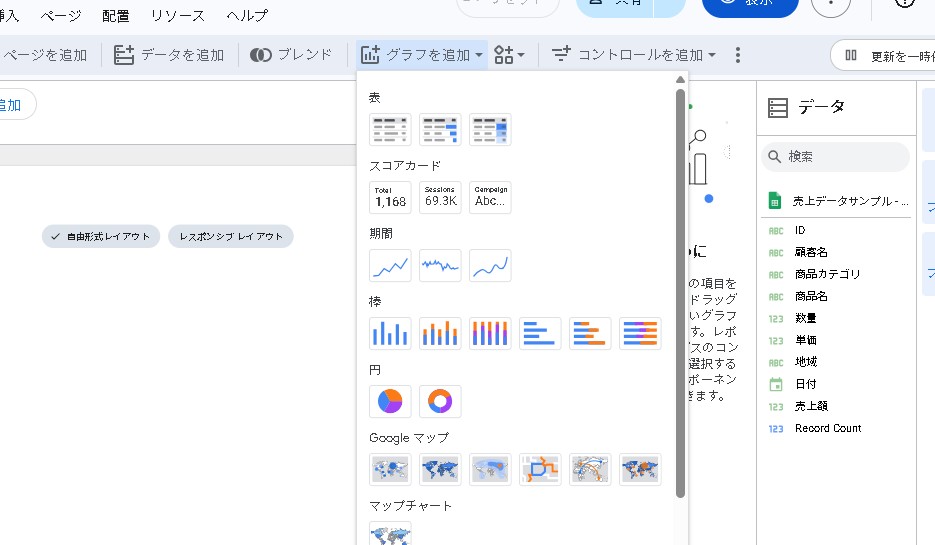Open the community visualizations dropdown
Screen dimensions: 935x545
point(509,55)
